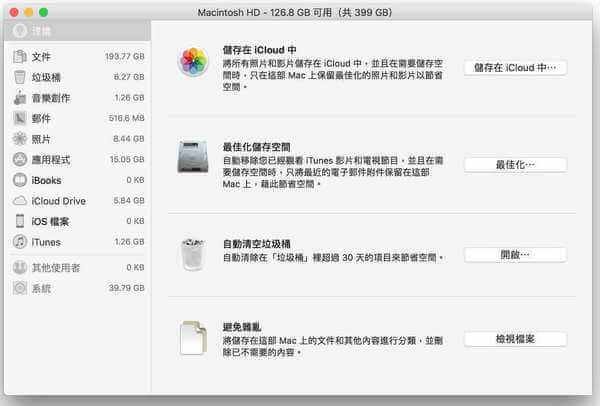Screen dimensions: 600x406
Task: Click the 文件 documents icon in the sidebar
Action: click(x=20, y=57)
